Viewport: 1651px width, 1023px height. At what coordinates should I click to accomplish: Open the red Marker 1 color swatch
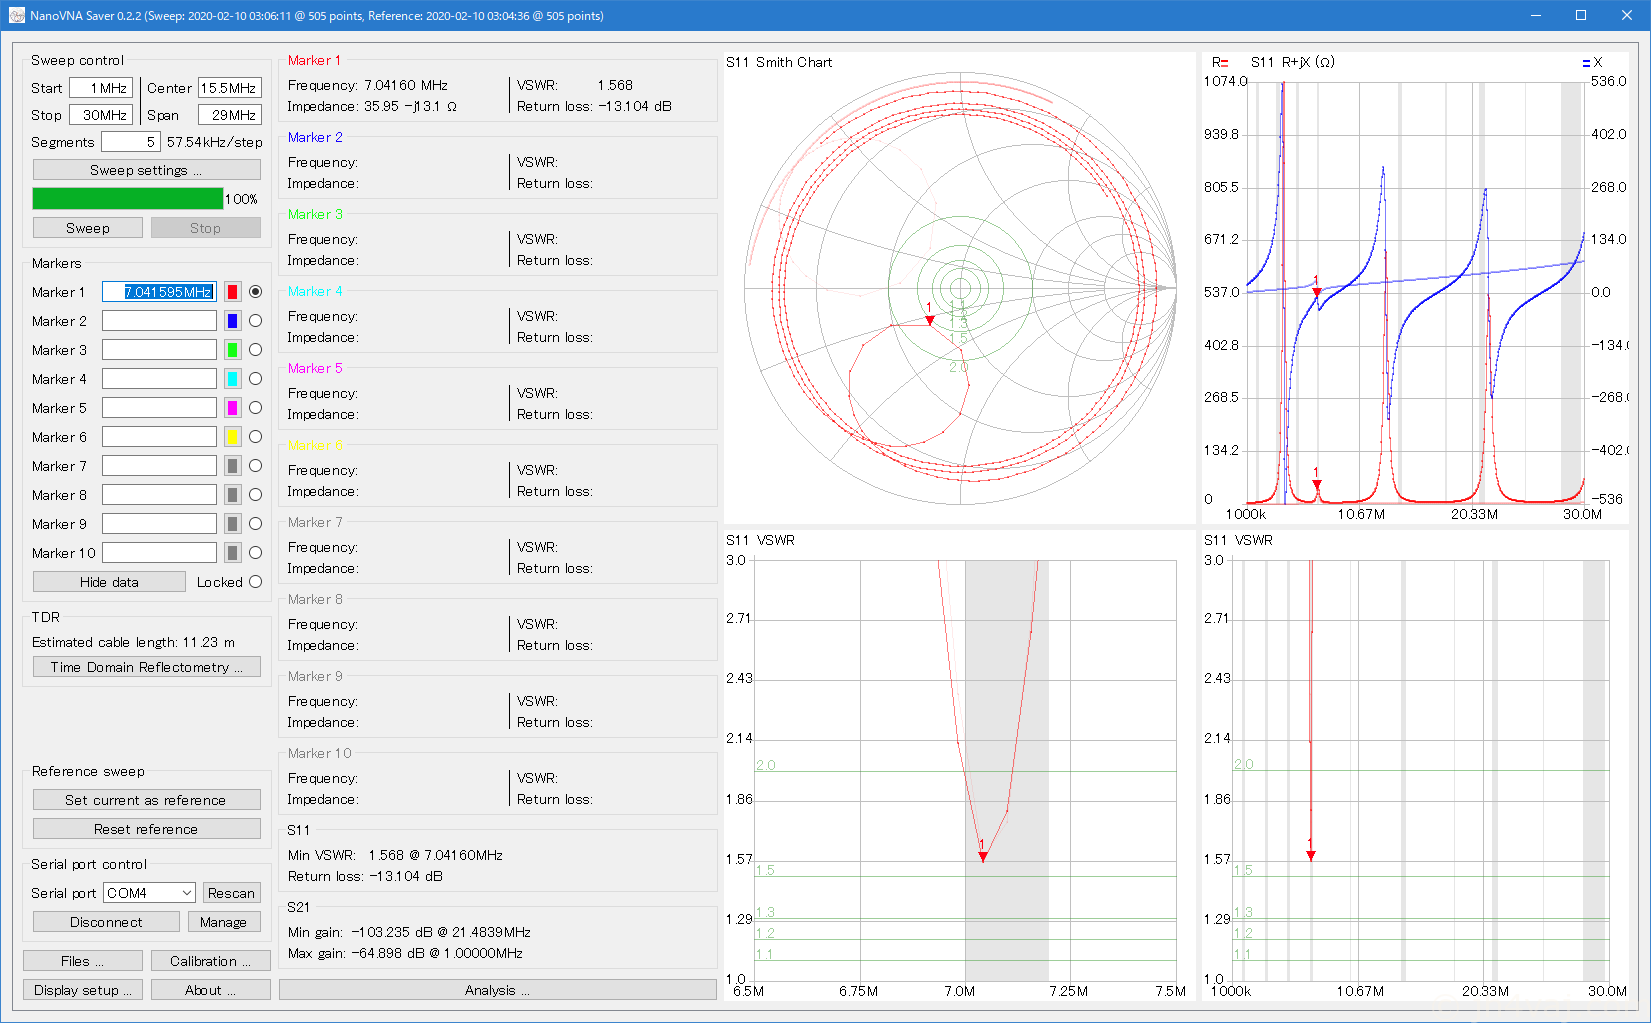pyautogui.click(x=232, y=292)
